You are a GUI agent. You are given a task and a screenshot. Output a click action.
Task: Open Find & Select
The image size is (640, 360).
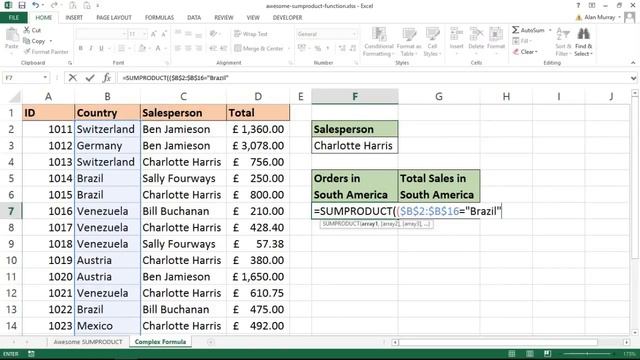click(583, 42)
